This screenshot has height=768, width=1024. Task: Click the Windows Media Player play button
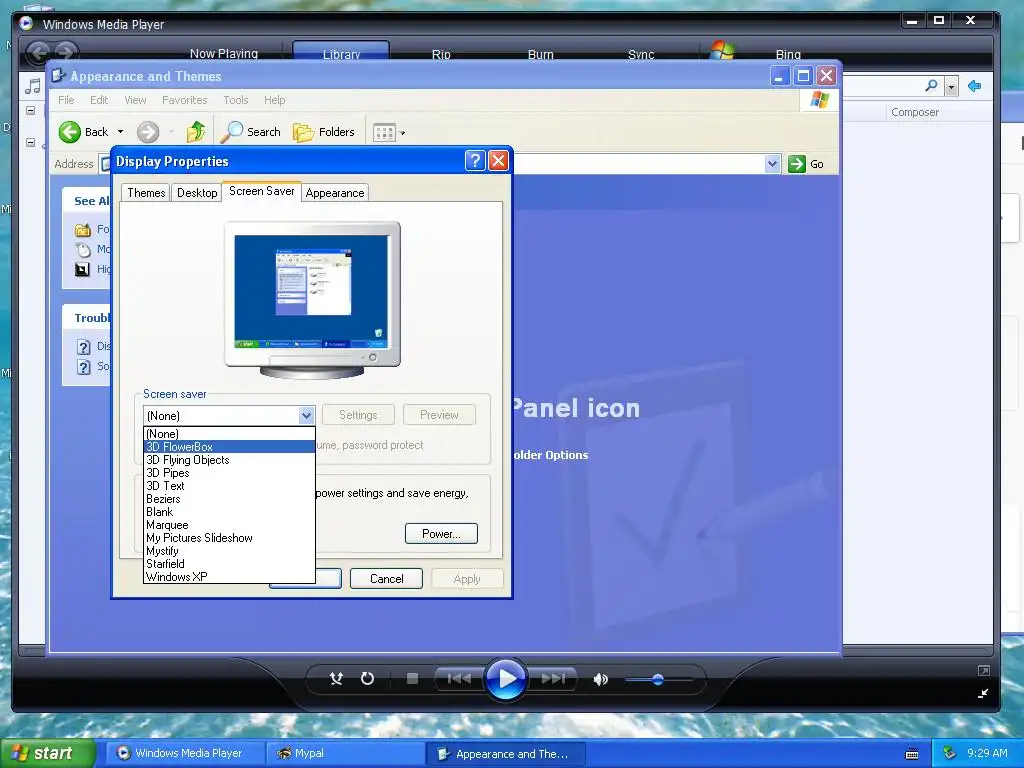(x=505, y=679)
